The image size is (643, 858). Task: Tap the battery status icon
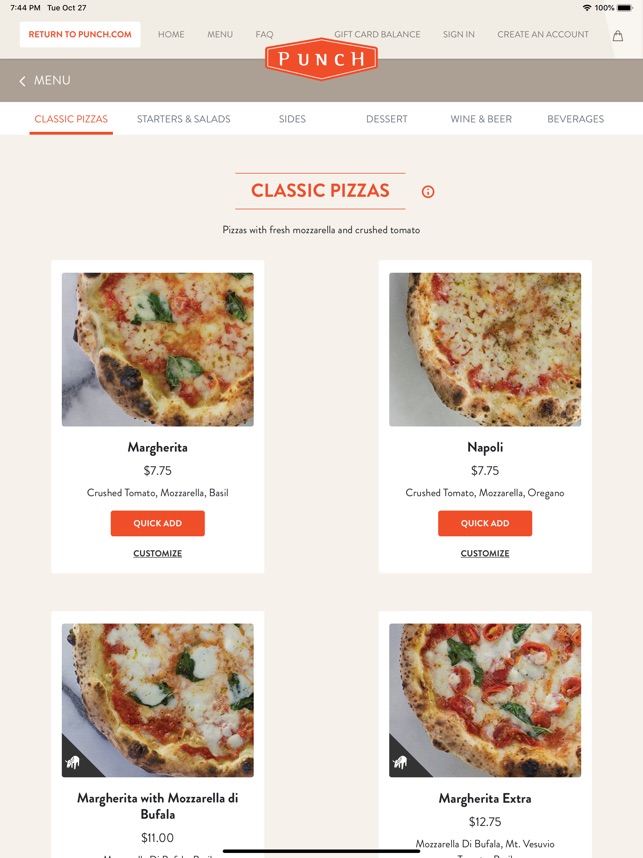point(625,8)
